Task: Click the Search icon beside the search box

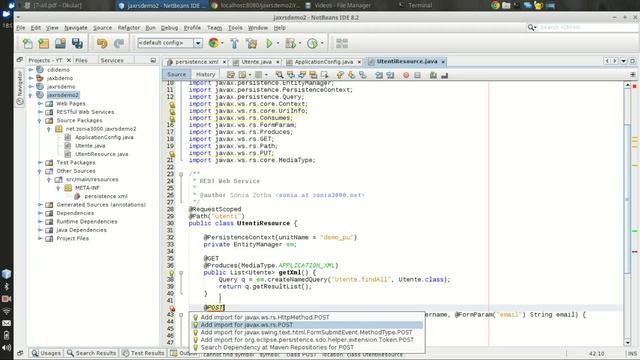Action: pyautogui.click(x=531, y=27)
